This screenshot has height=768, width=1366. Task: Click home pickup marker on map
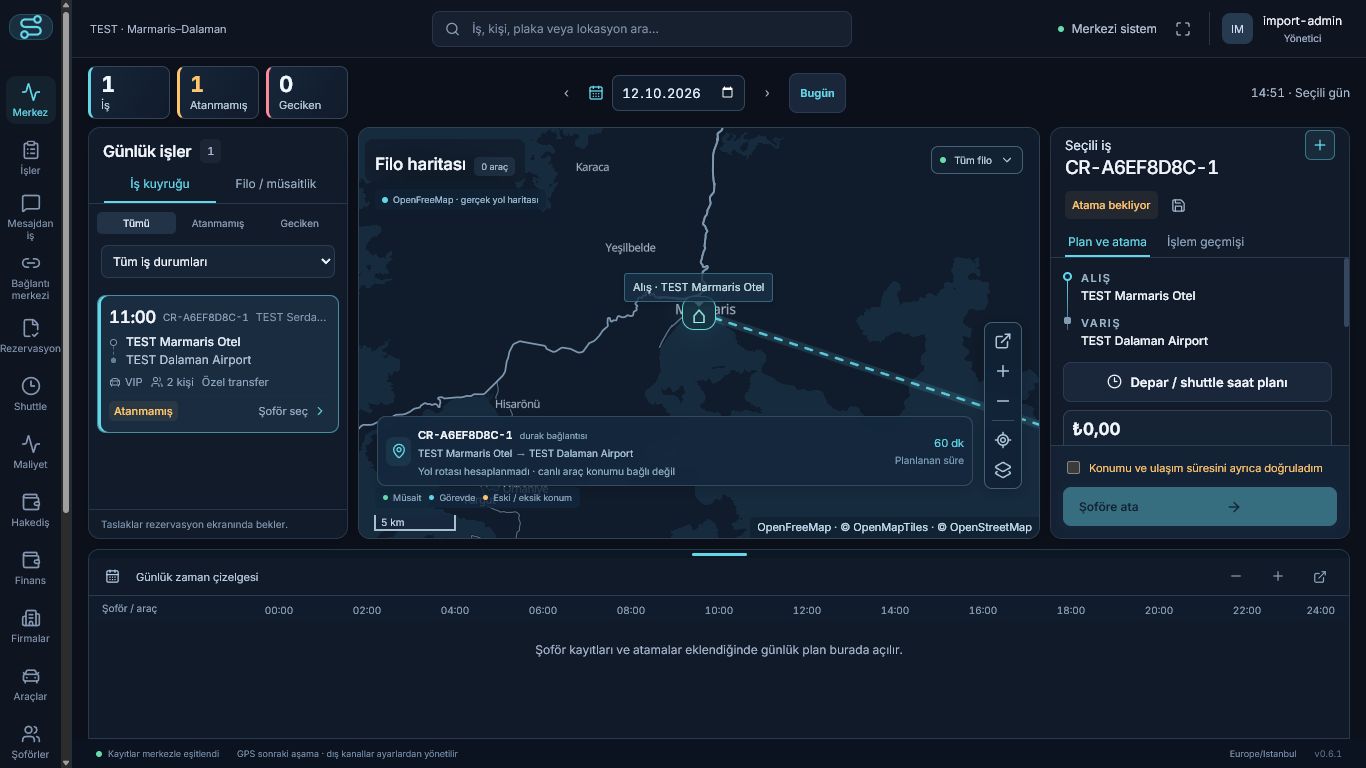[699, 316]
